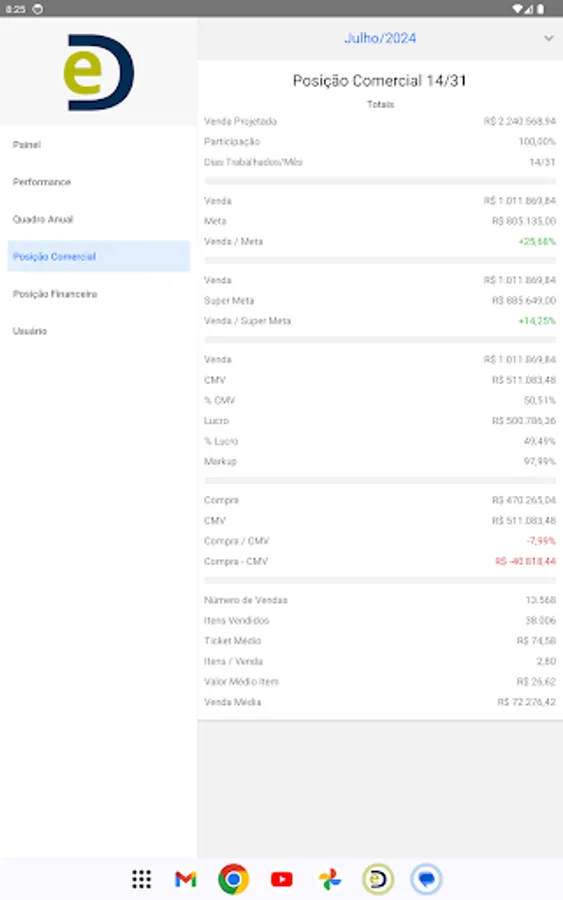Open YouTube from the dock

click(281, 879)
